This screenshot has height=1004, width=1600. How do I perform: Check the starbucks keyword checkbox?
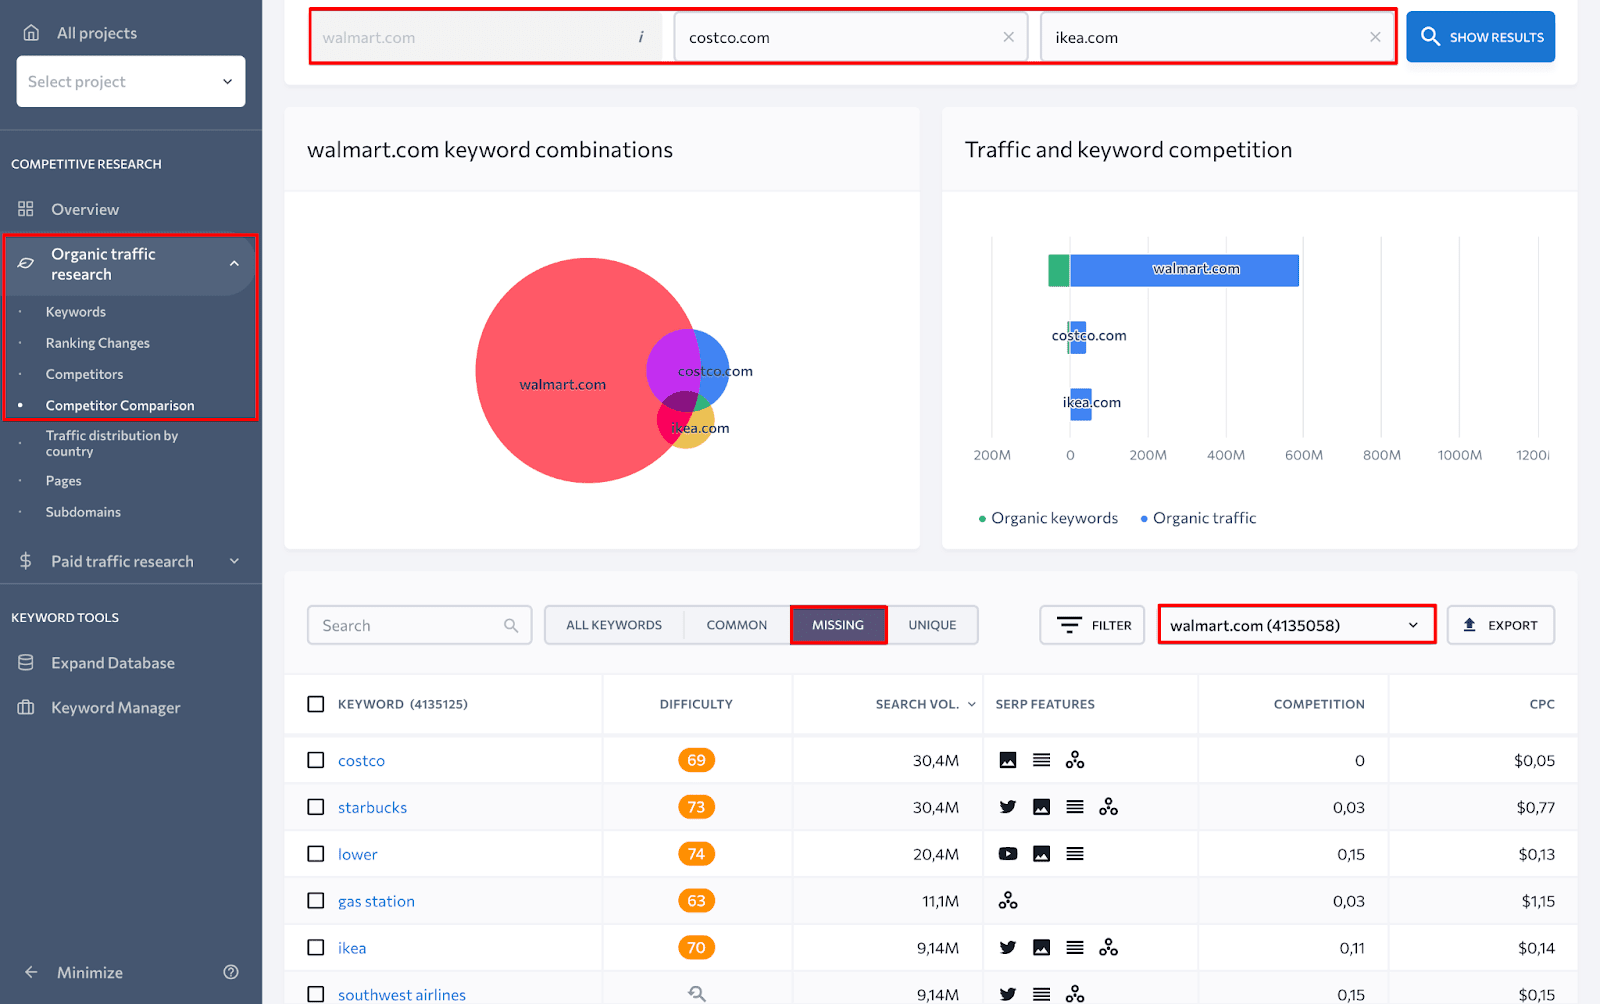point(316,807)
